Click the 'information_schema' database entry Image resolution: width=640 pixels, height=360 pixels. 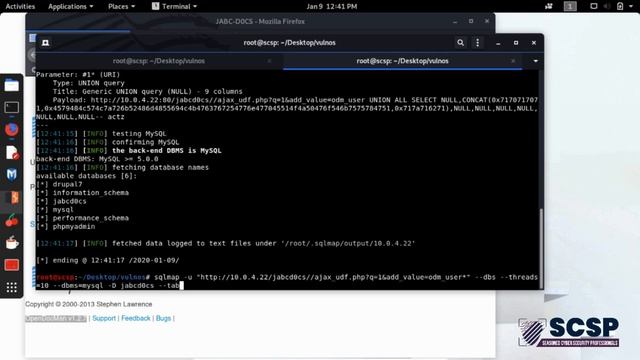pos(91,193)
